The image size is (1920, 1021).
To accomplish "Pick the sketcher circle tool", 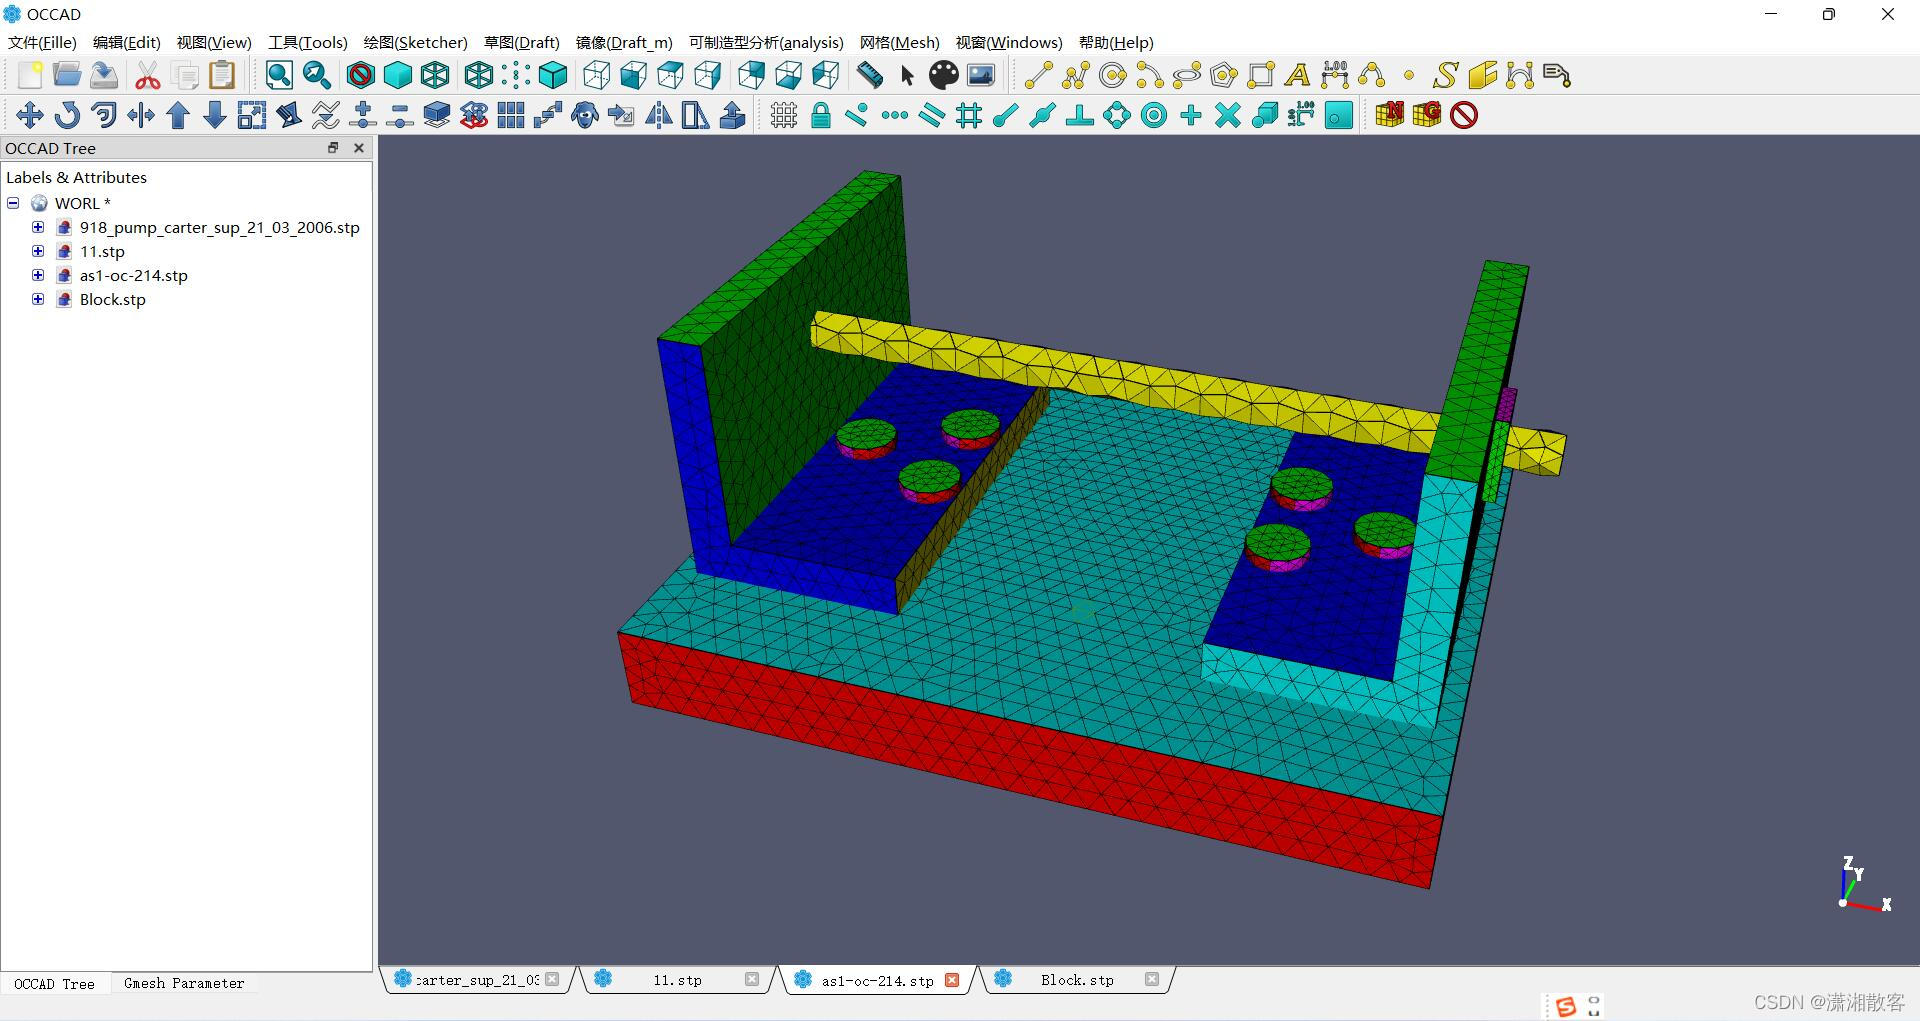I will tap(1112, 75).
